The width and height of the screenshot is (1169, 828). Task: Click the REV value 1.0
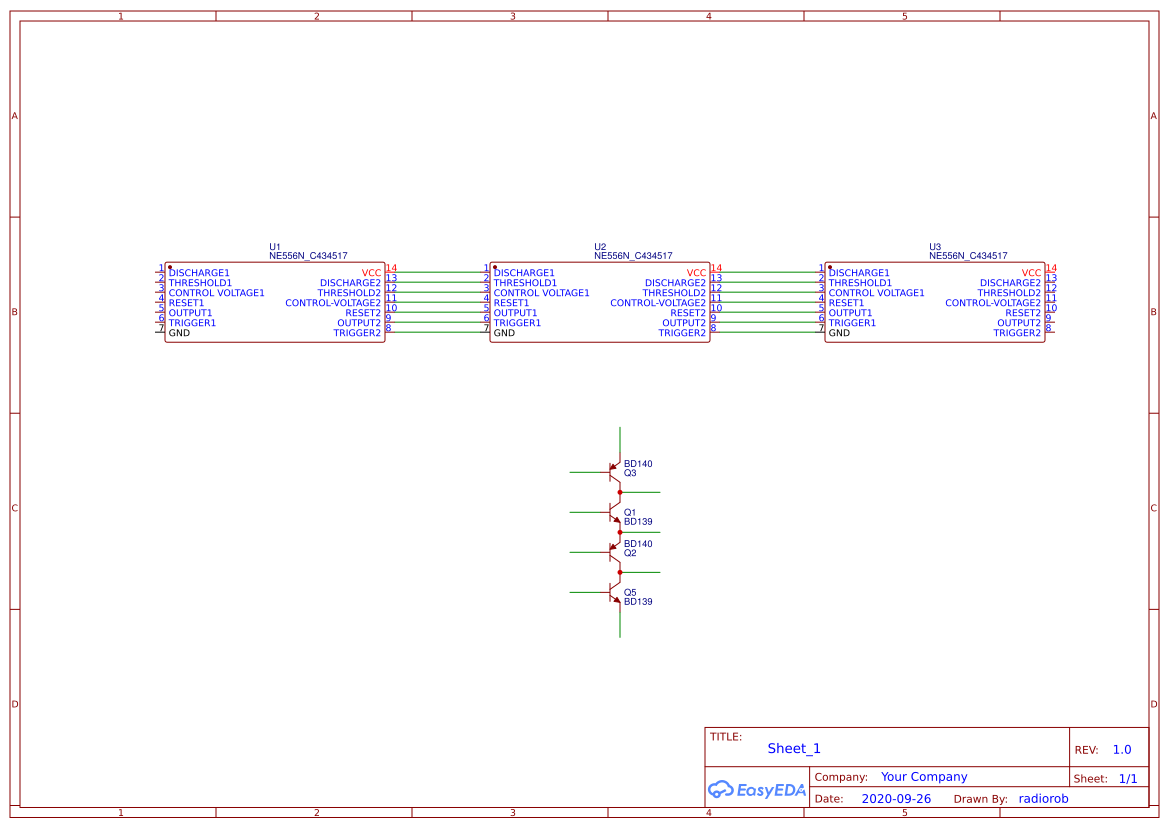[1122, 750]
